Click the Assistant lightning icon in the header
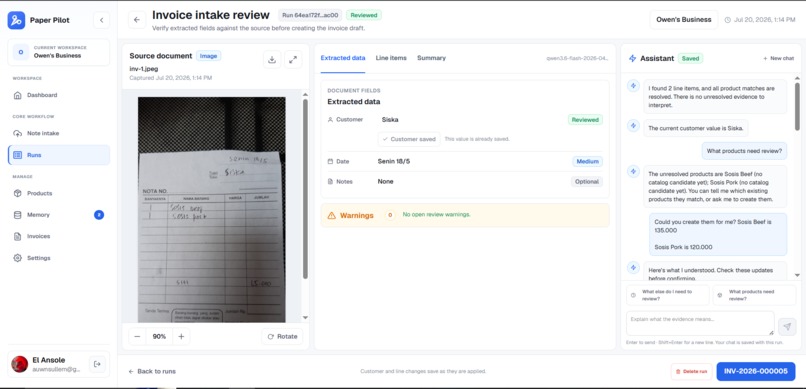This screenshot has height=389, width=806. pos(632,59)
